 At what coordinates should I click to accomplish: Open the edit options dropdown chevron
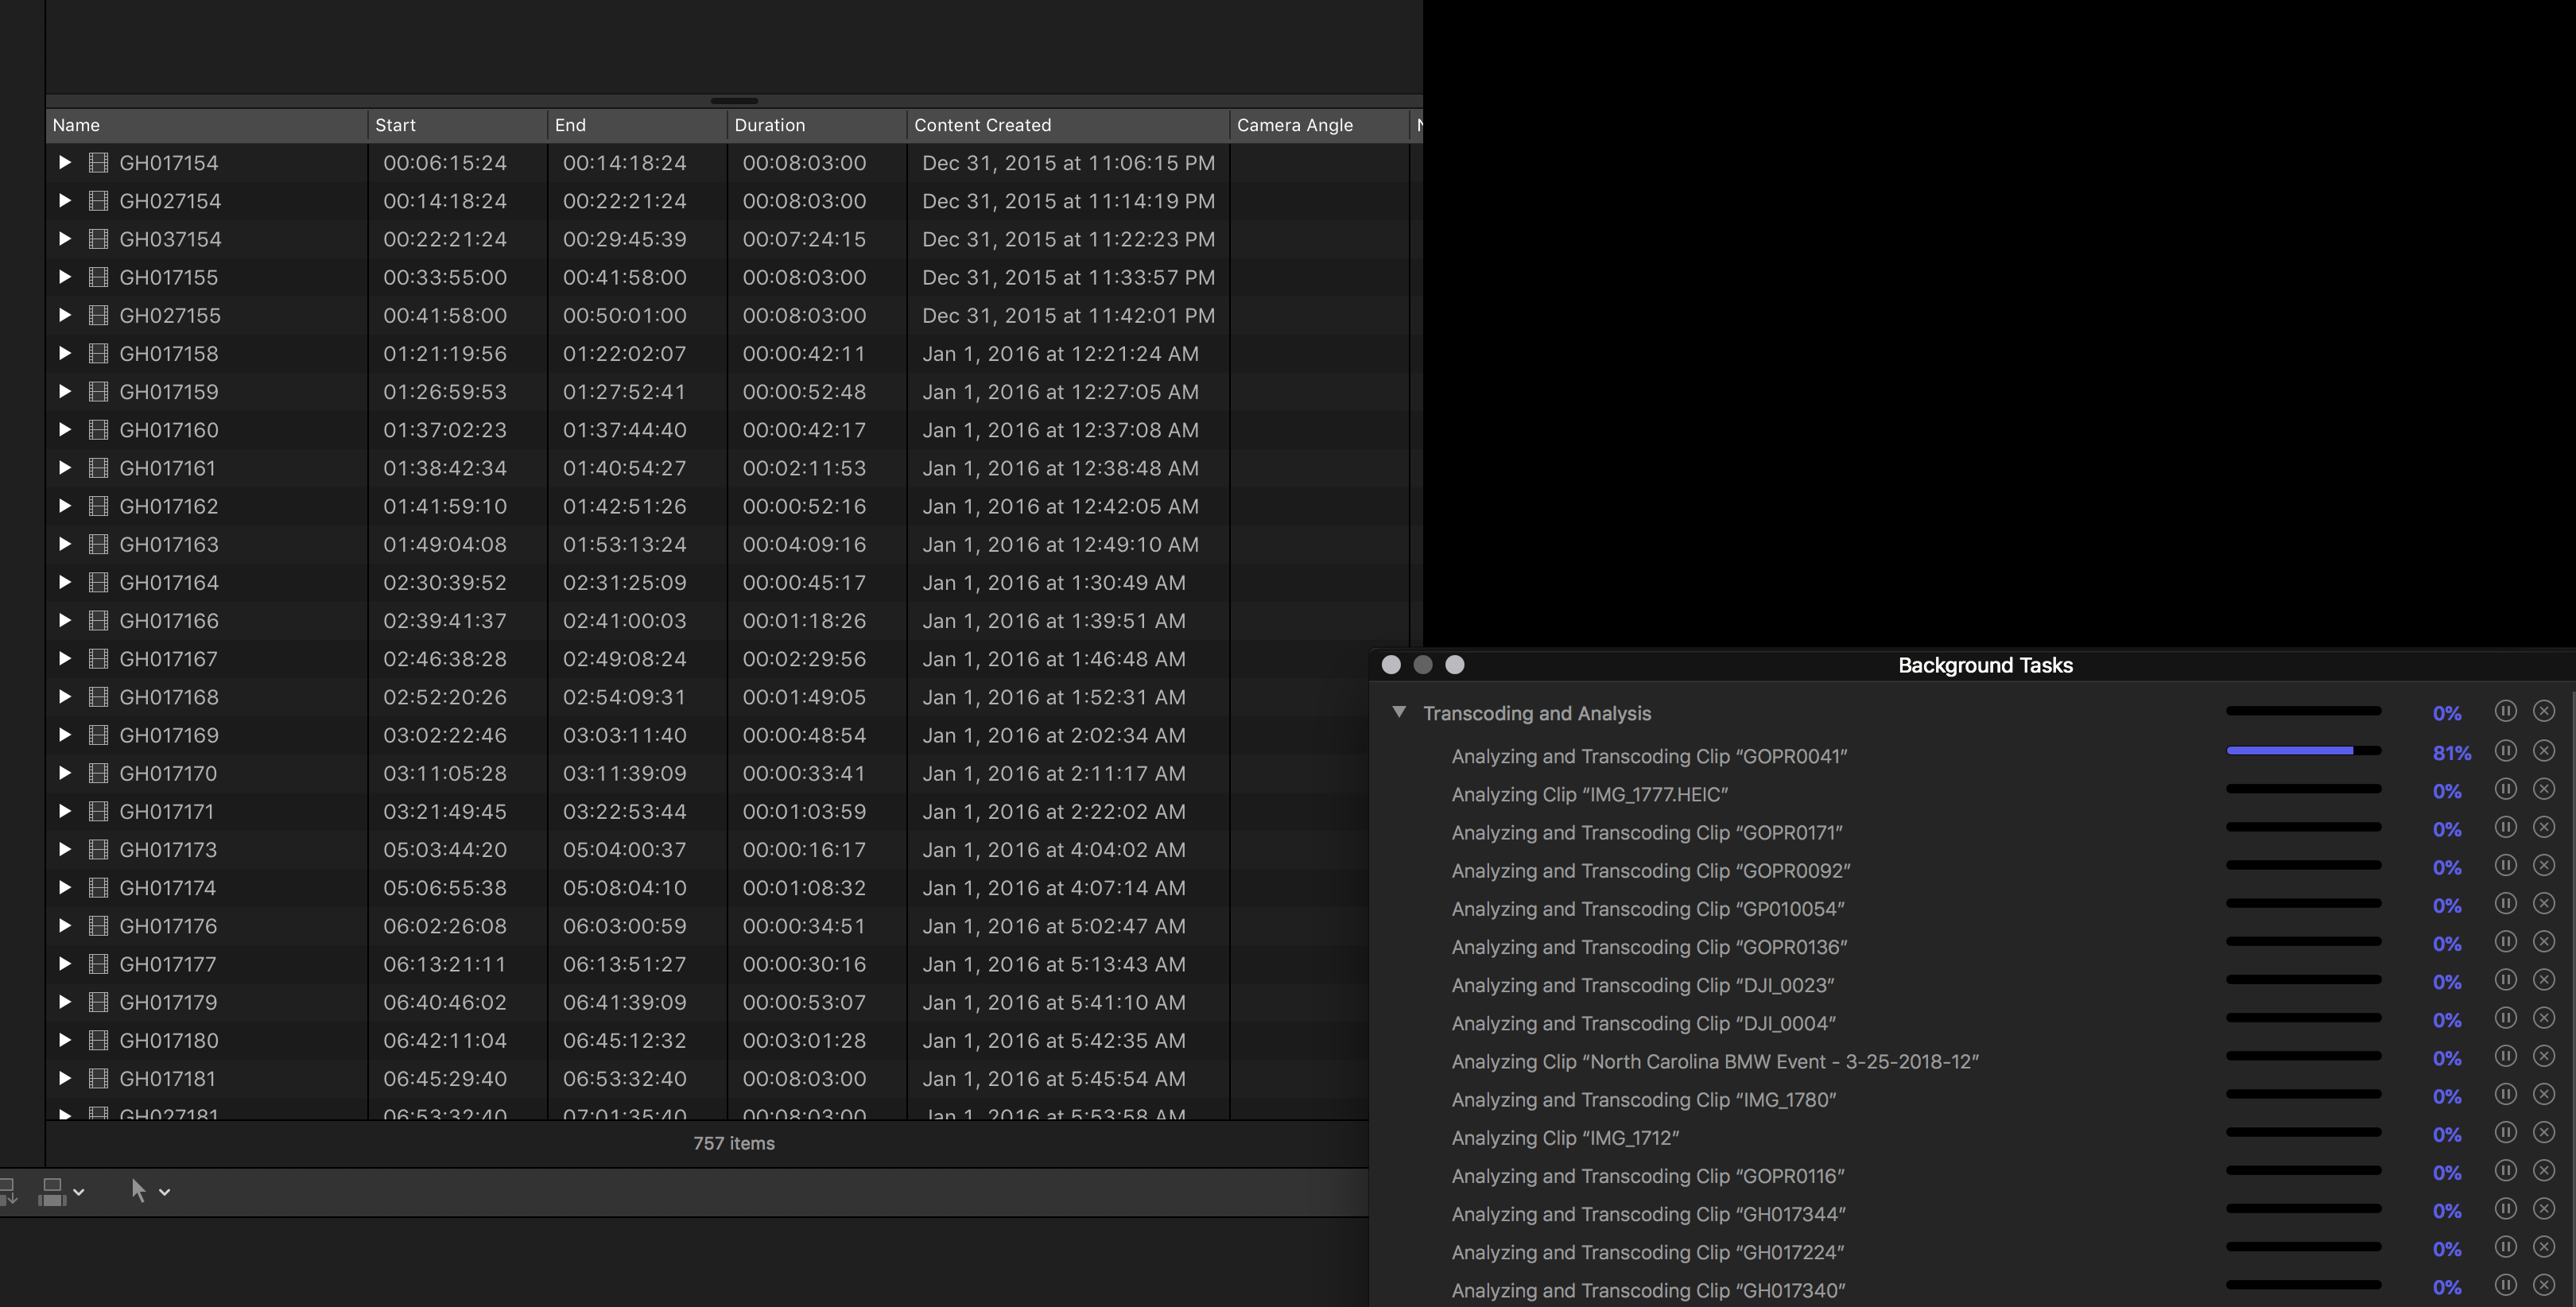[x=79, y=1192]
